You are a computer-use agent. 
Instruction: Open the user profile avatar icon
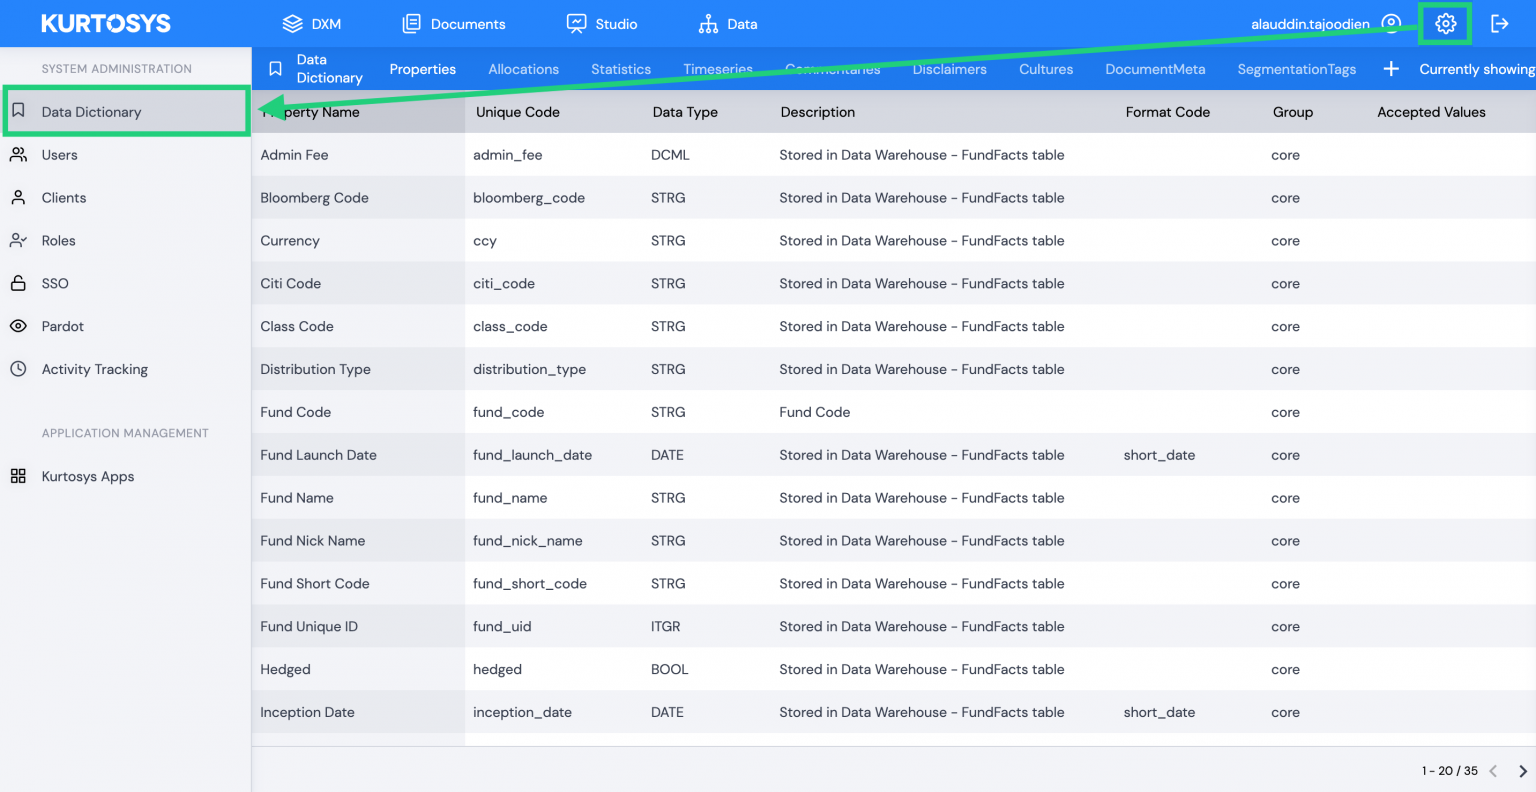click(x=1391, y=23)
